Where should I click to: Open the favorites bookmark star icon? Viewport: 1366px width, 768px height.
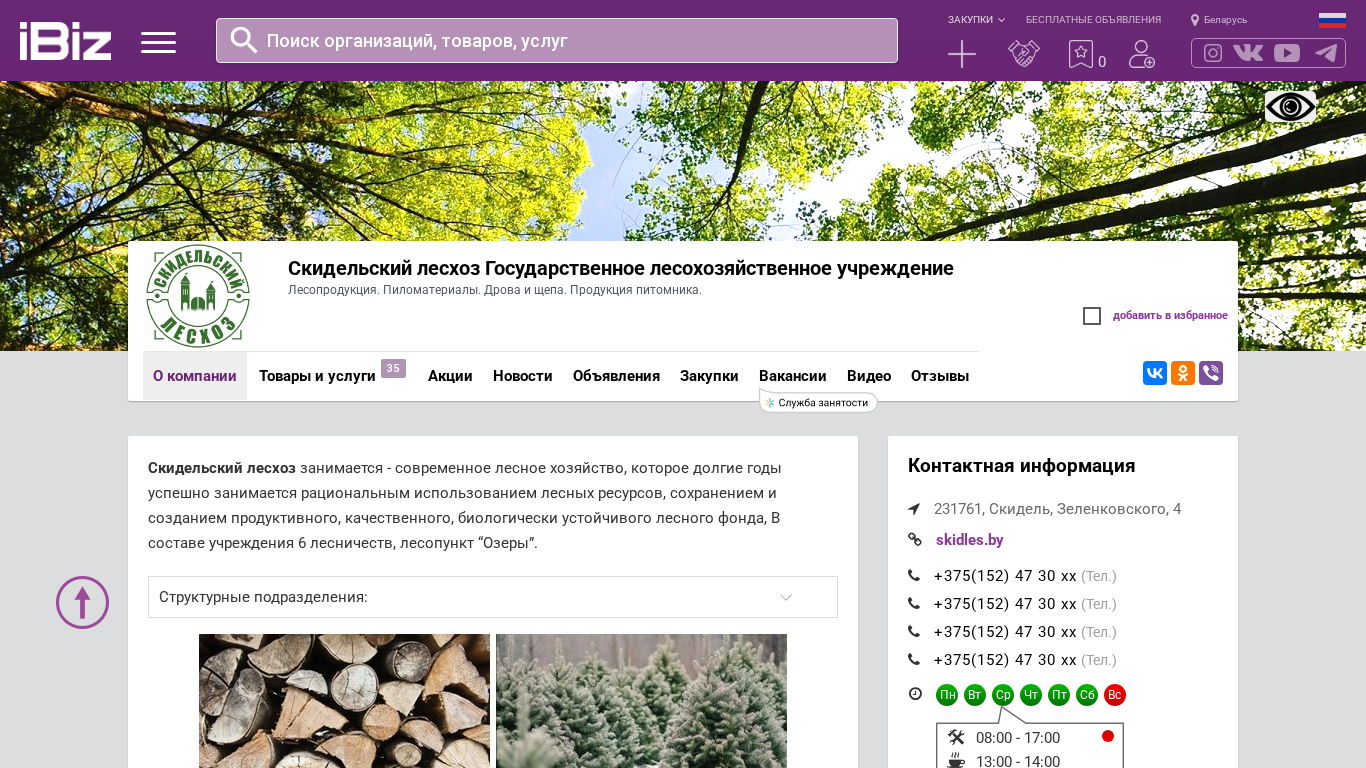[1081, 54]
